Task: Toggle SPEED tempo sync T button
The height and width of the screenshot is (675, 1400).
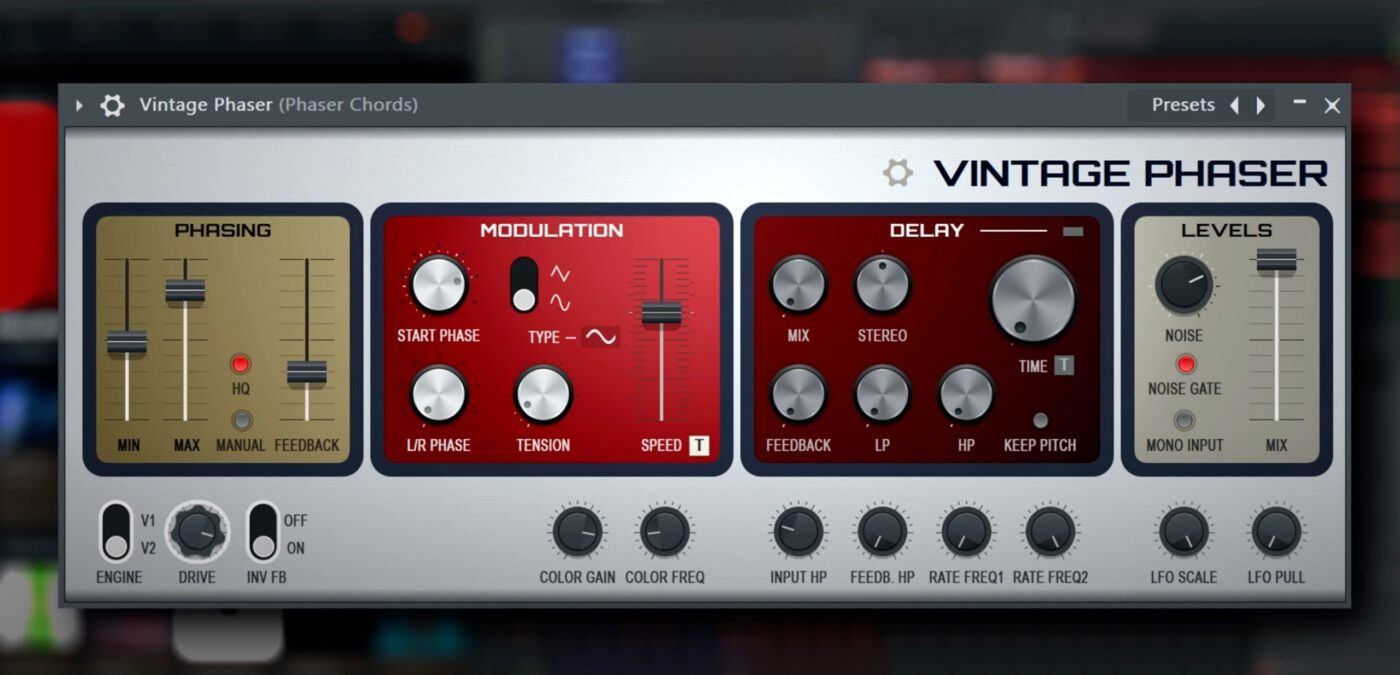Action: pyautogui.click(x=699, y=445)
